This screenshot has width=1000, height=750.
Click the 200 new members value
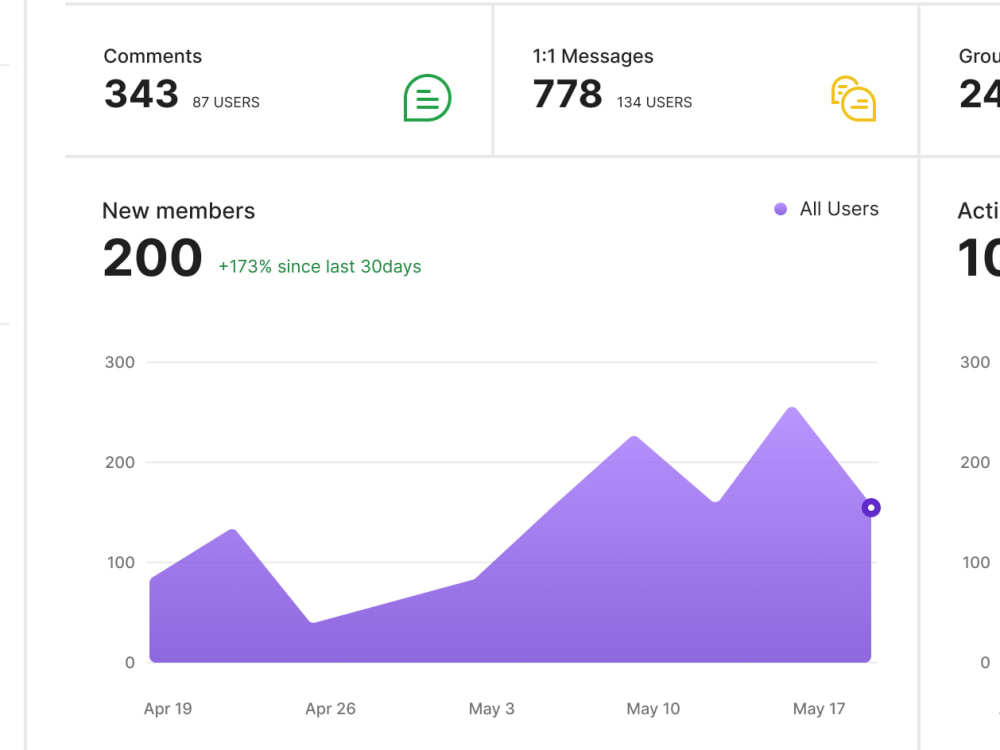152,258
